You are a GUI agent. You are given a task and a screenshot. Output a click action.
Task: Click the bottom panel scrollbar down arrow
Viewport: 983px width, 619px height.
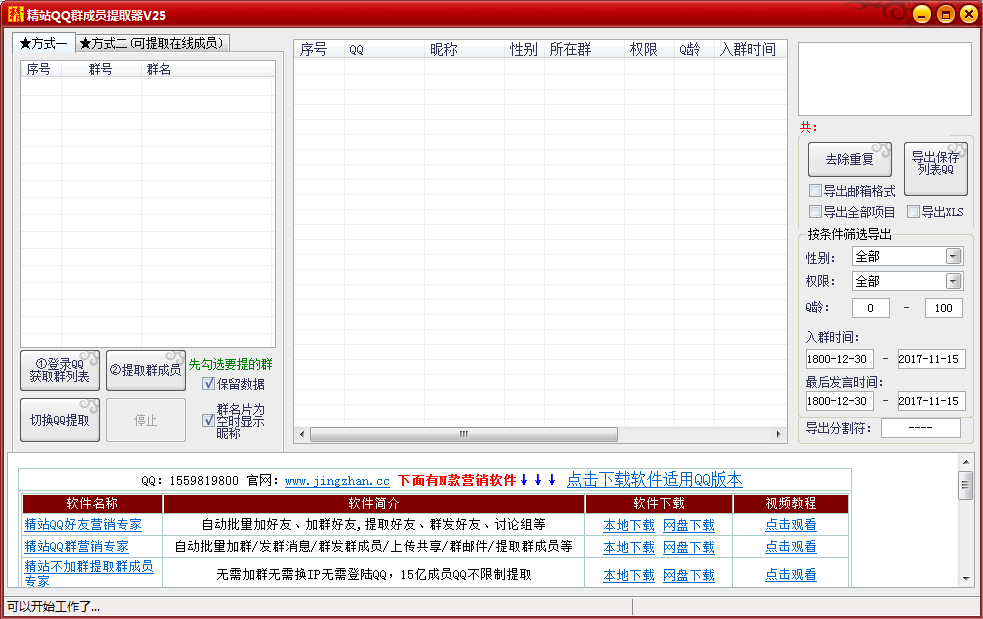click(965, 578)
